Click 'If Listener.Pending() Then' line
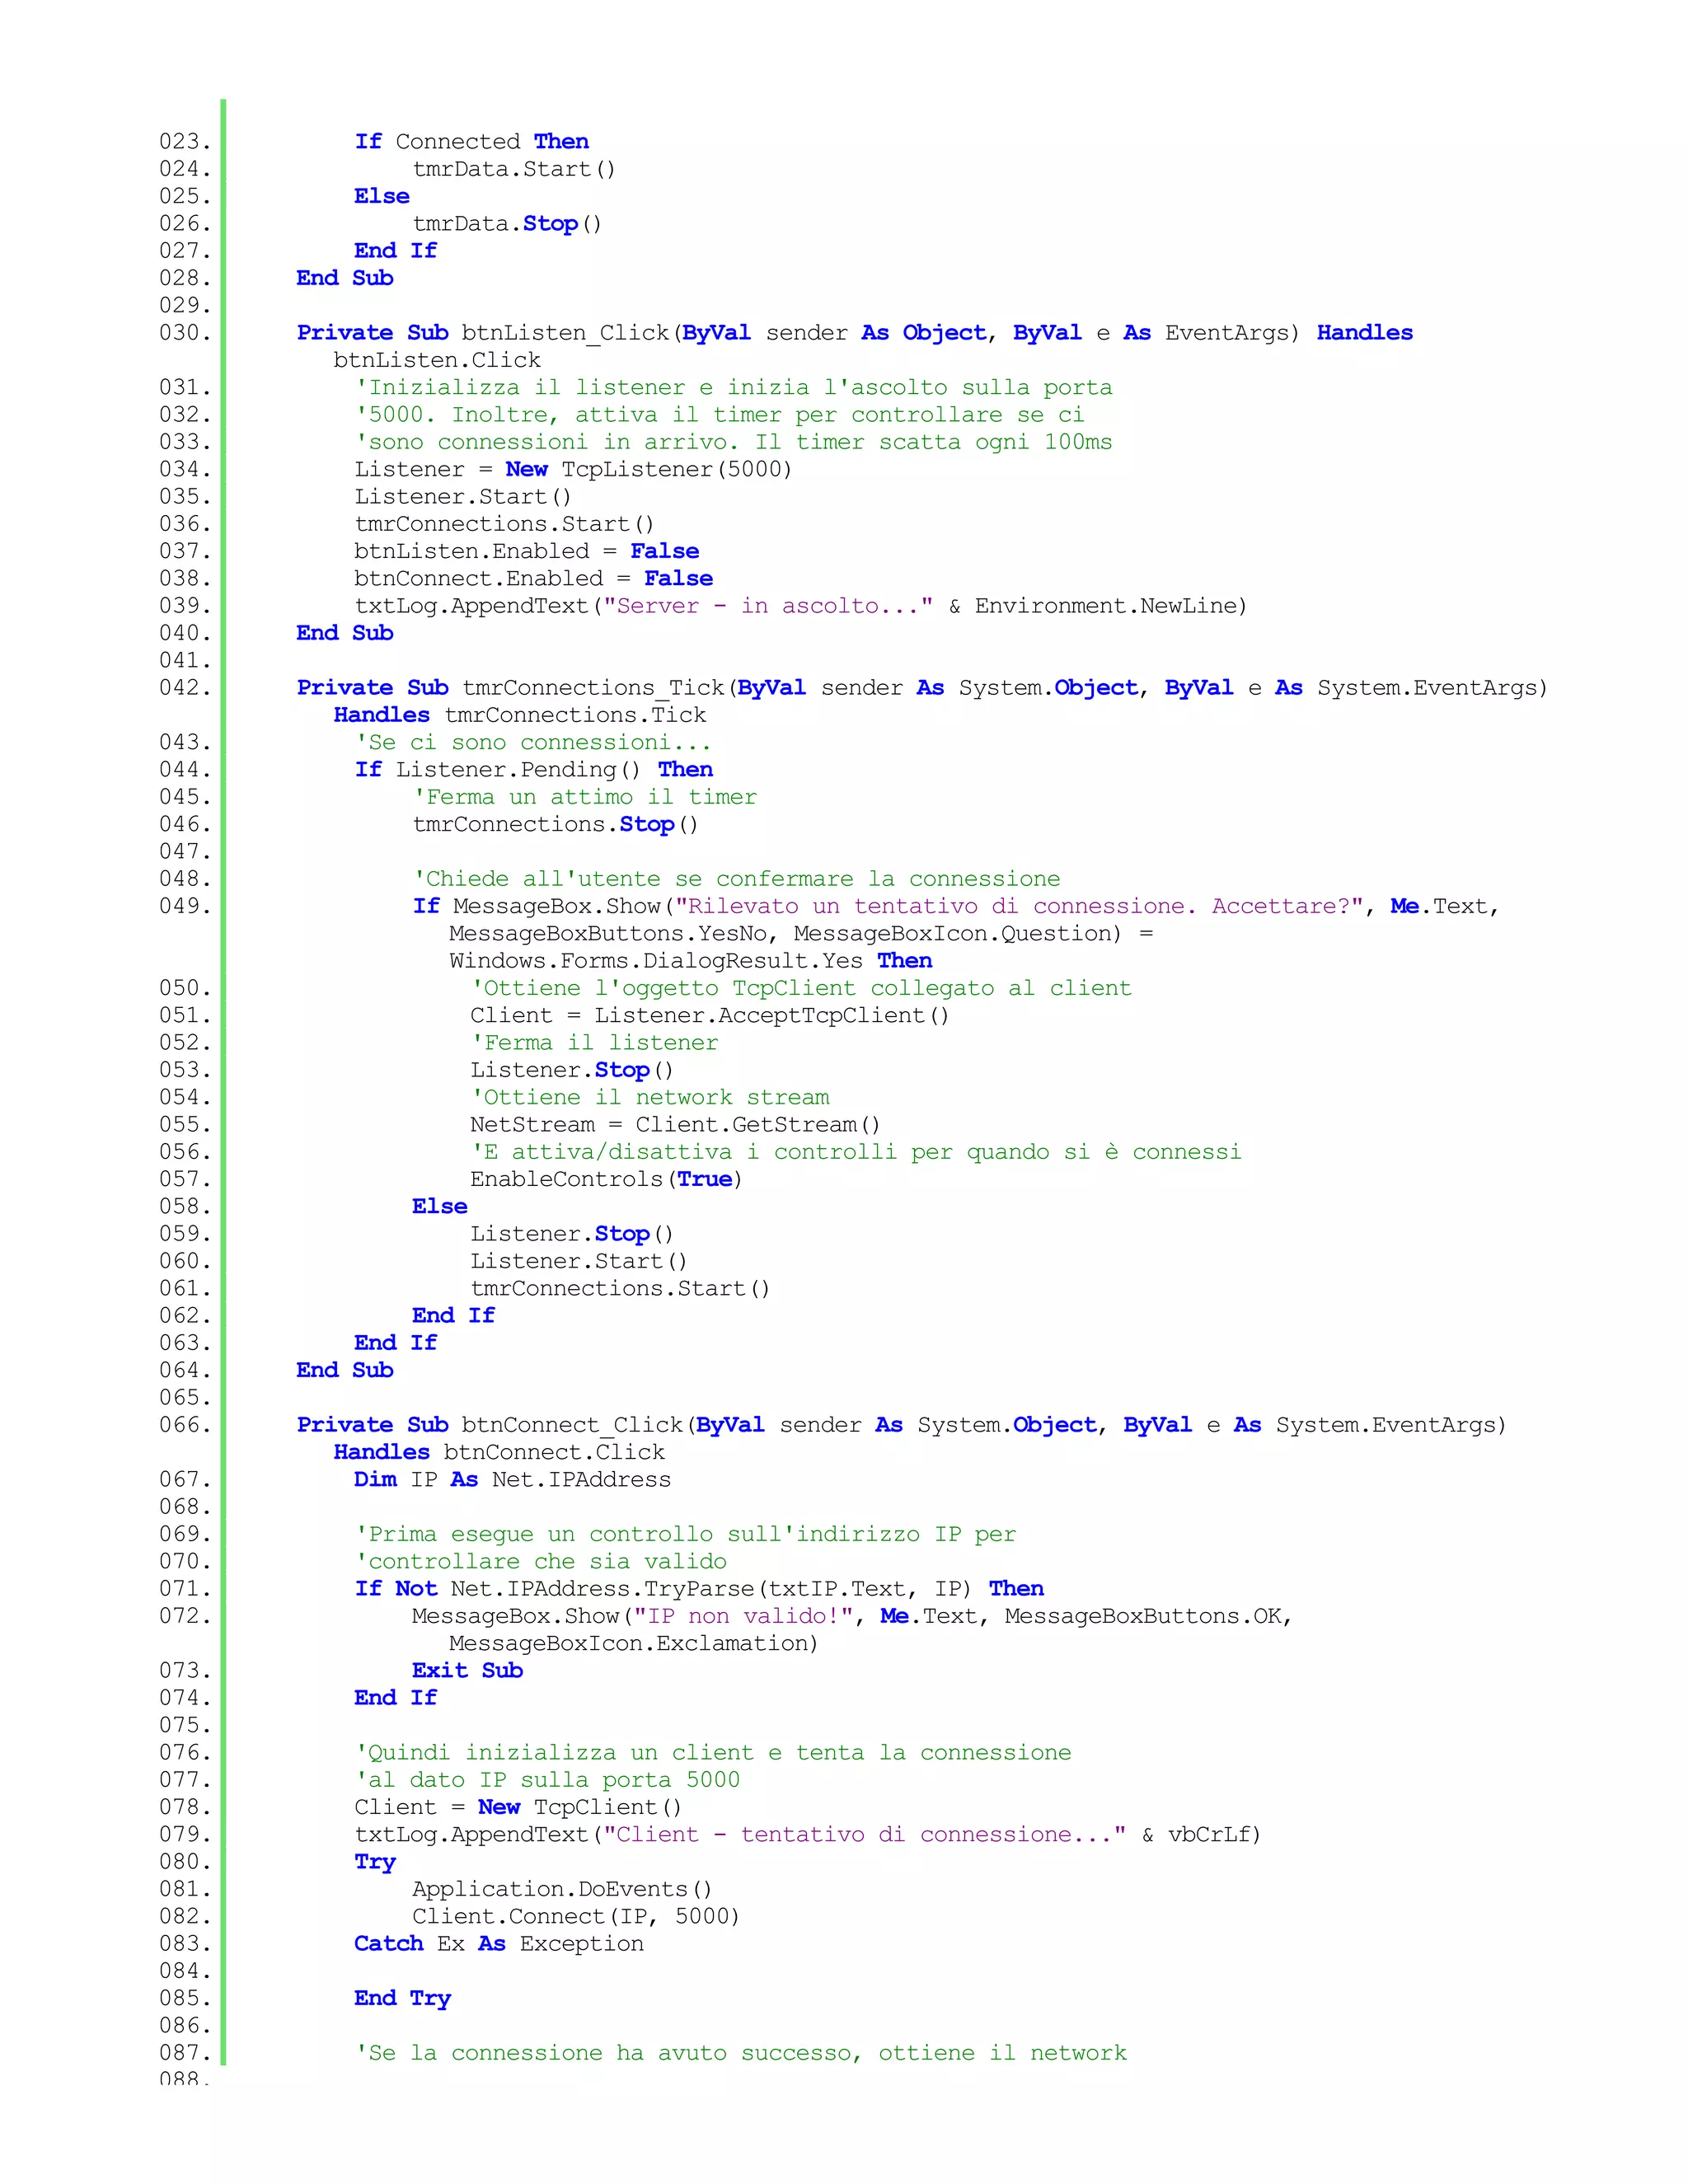 [534, 769]
